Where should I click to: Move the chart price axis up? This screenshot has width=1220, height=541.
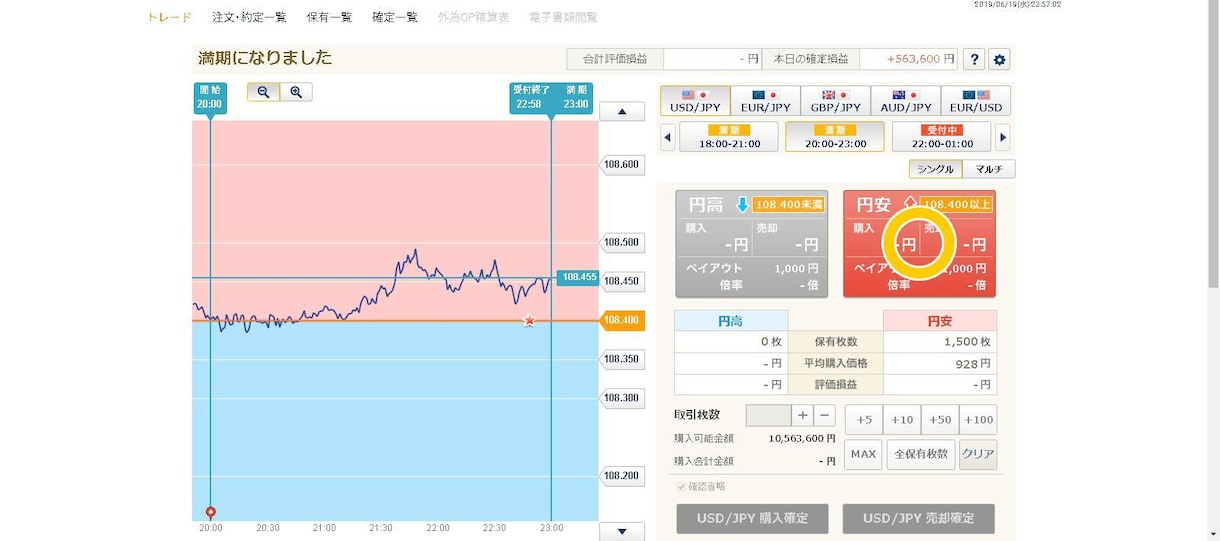tap(622, 112)
